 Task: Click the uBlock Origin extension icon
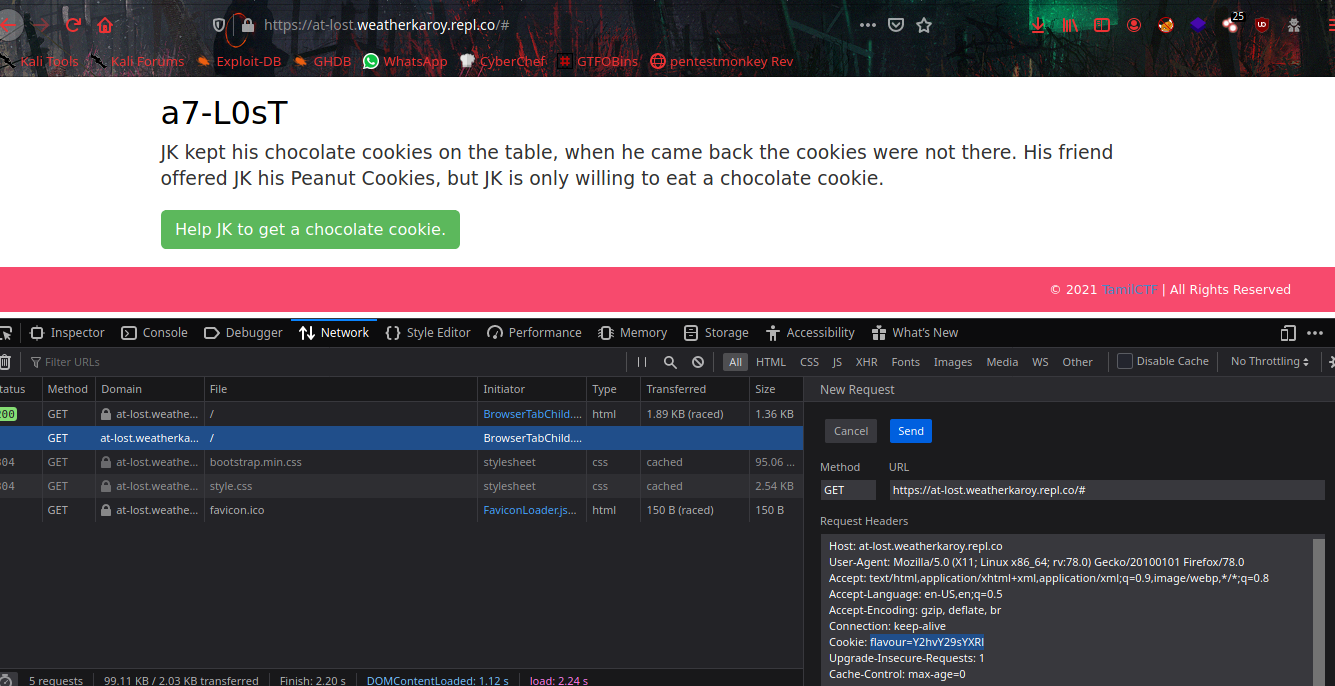point(1262,25)
